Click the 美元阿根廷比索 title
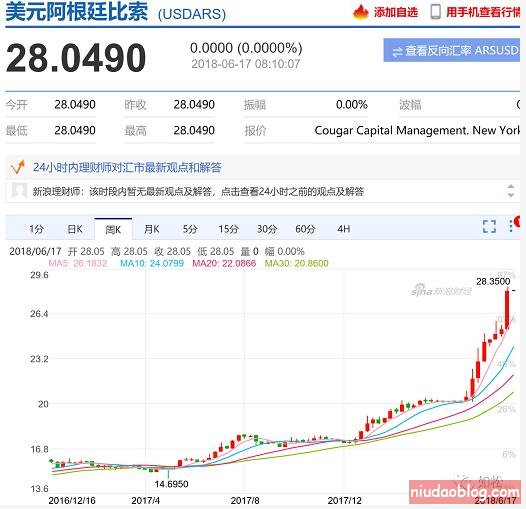 click(x=76, y=11)
